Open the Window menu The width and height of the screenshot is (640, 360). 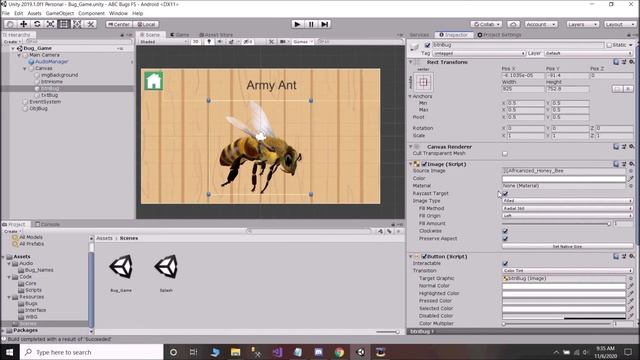[118, 13]
